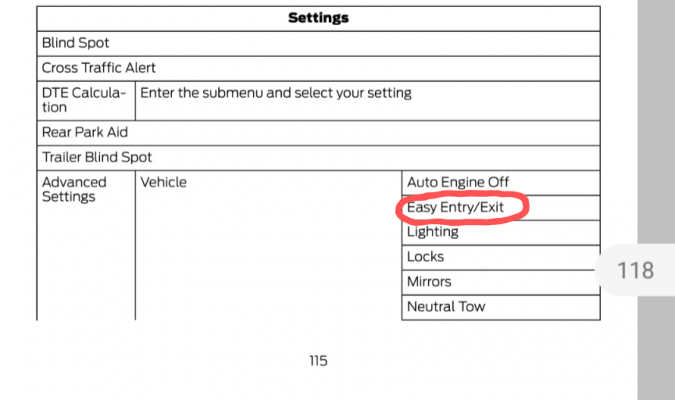
Task: Select the Lighting entry
Action: pos(501,233)
